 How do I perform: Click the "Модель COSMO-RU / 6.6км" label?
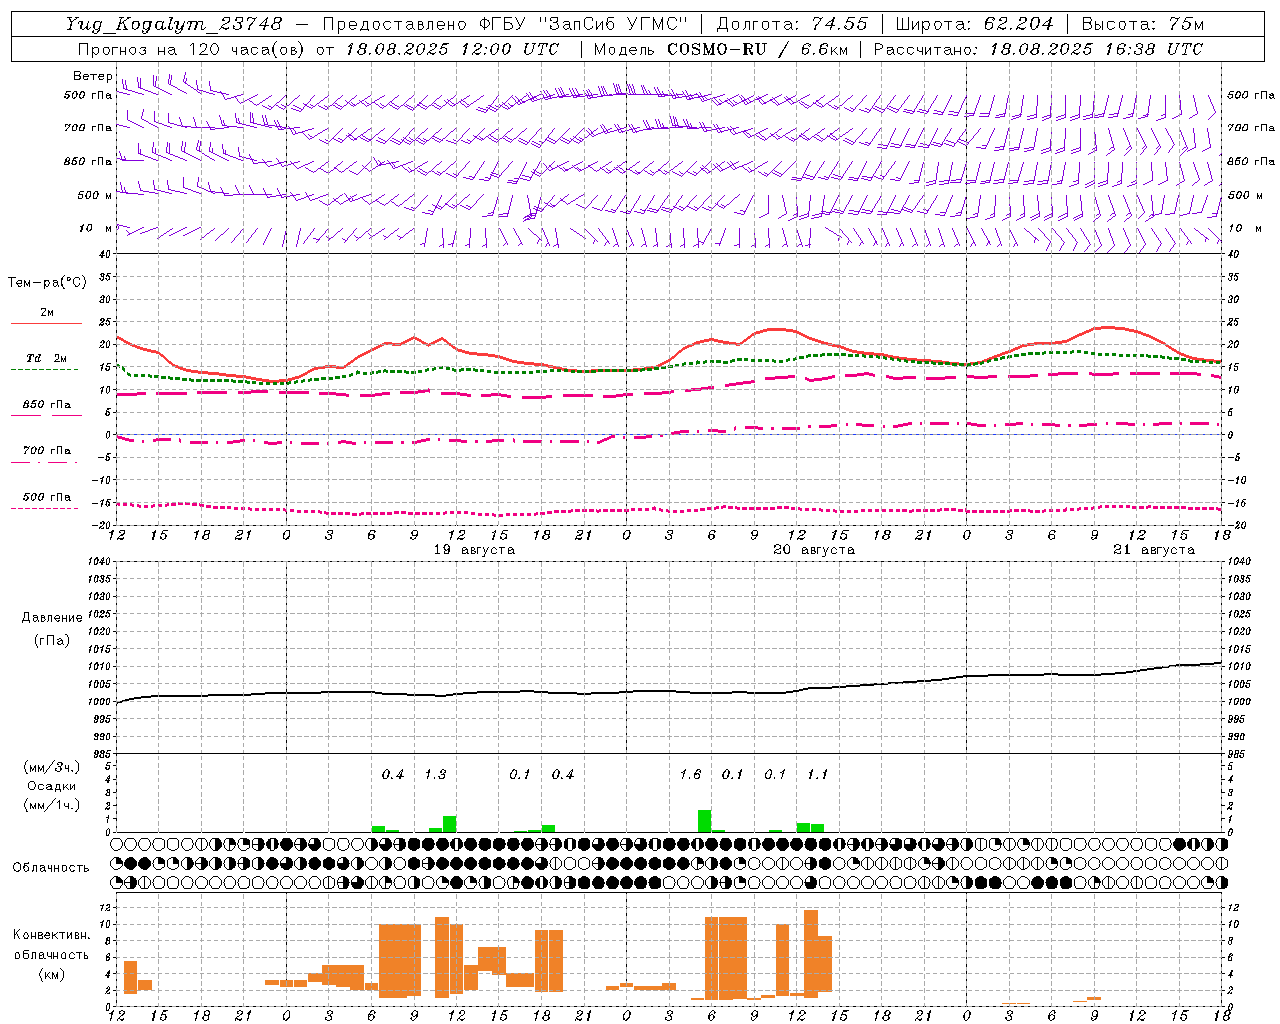click(719, 49)
